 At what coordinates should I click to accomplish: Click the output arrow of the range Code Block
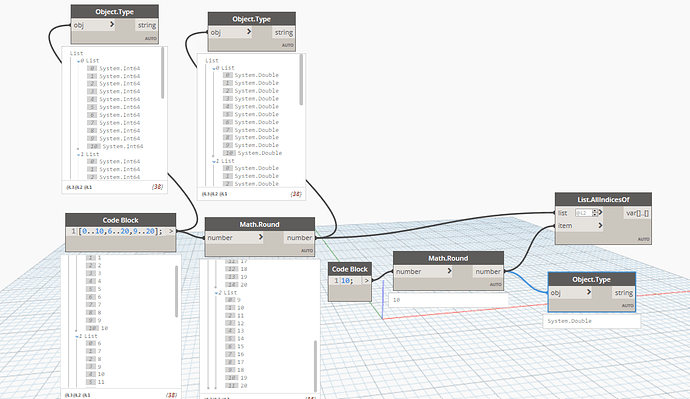pyautogui.click(x=171, y=231)
